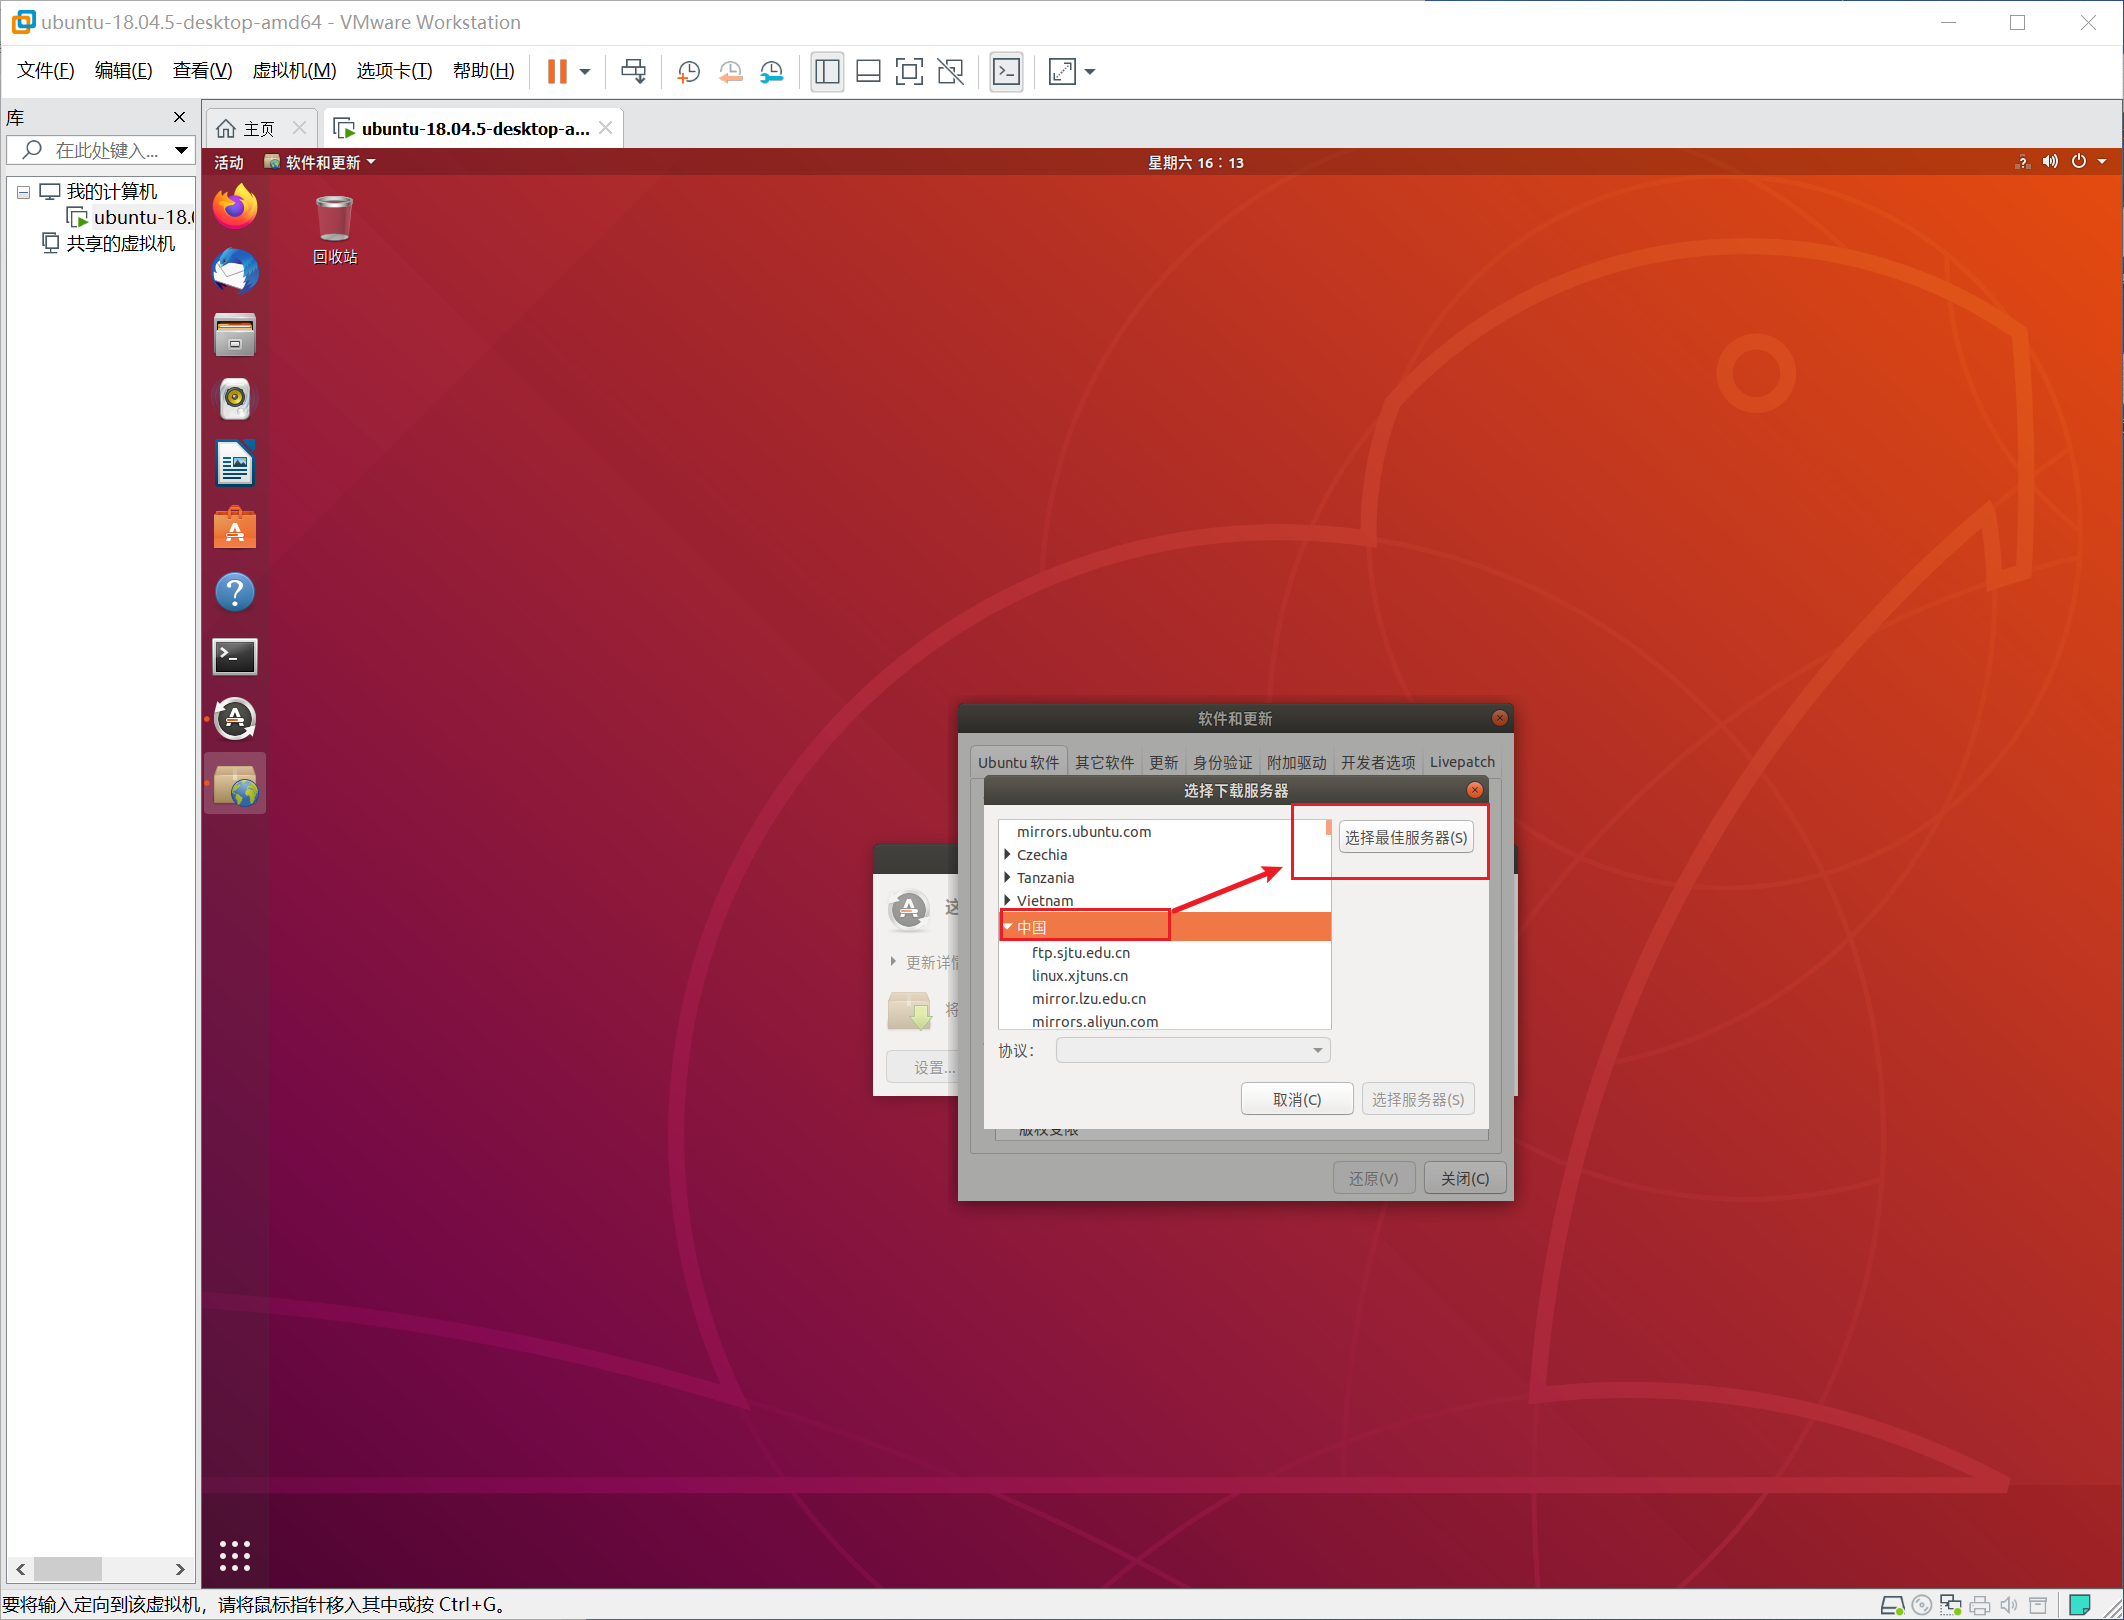Switch to Livepatch tab

[1462, 762]
